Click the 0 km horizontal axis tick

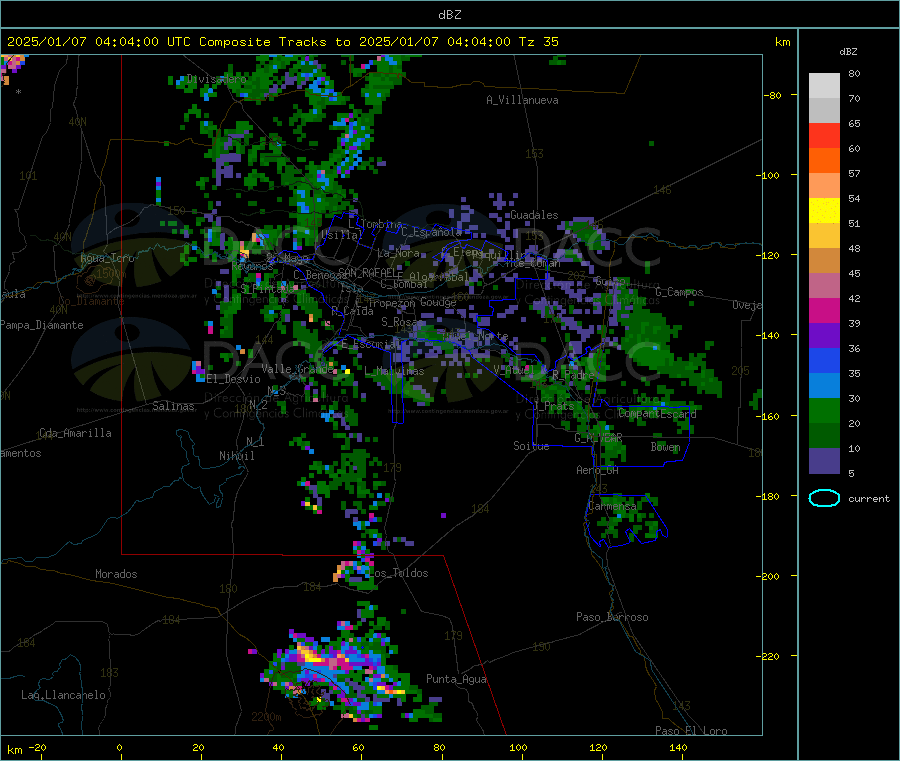tap(119, 747)
